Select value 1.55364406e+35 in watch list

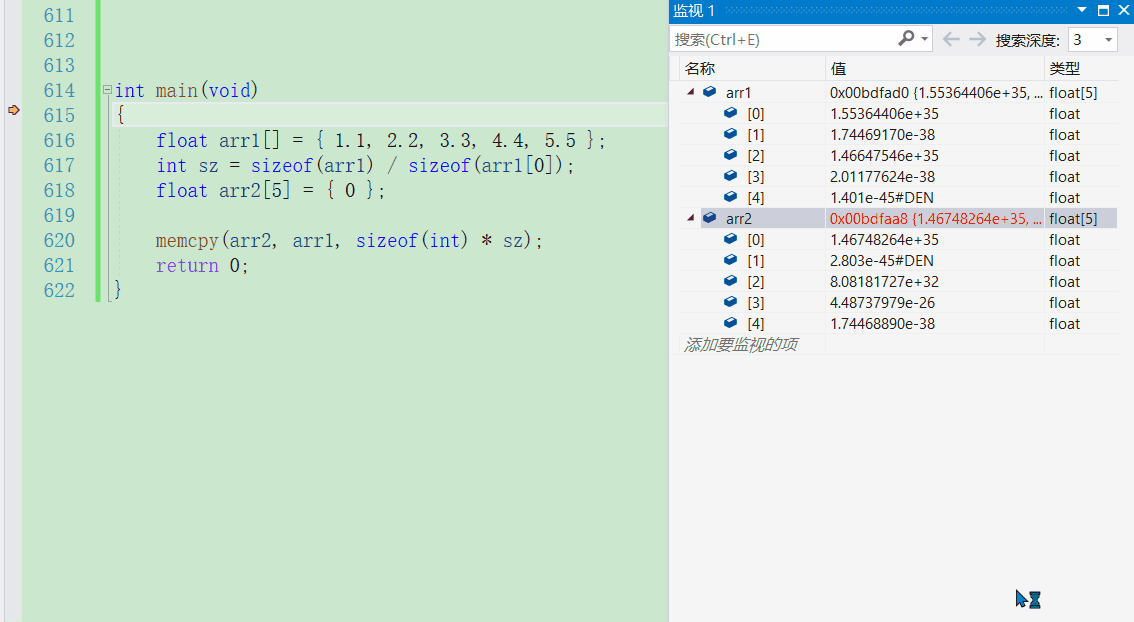coord(884,114)
